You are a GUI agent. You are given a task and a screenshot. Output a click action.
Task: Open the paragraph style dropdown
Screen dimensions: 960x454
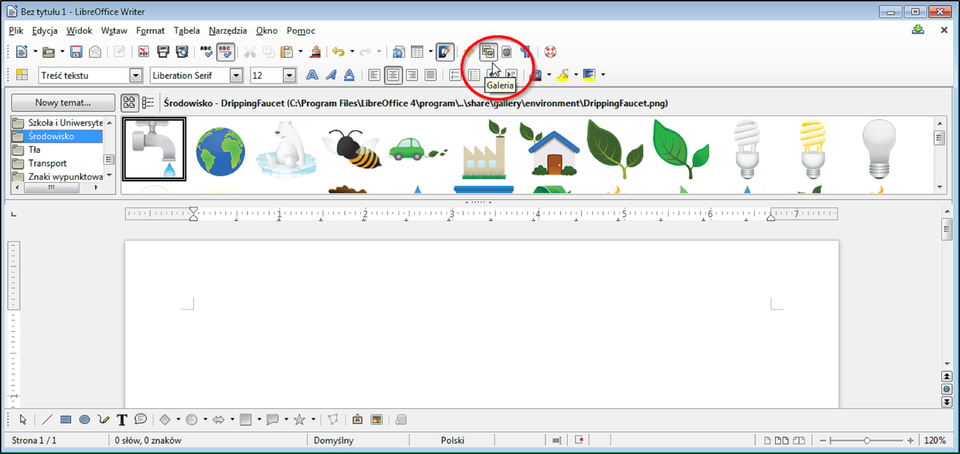136,75
